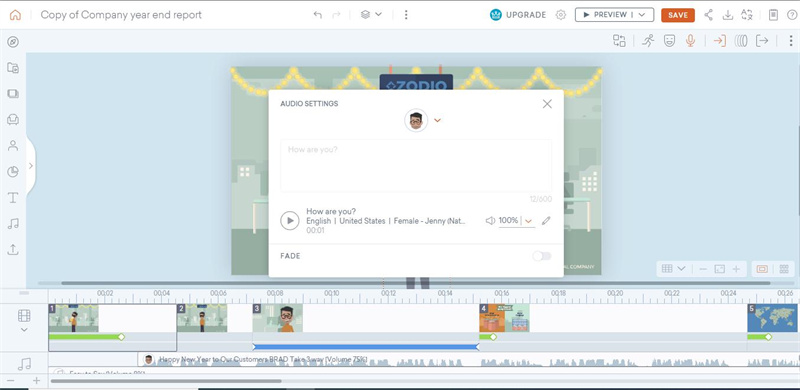Screen dimensions: 800x390
Task: Select the character avatar in dialog
Action: [416, 120]
